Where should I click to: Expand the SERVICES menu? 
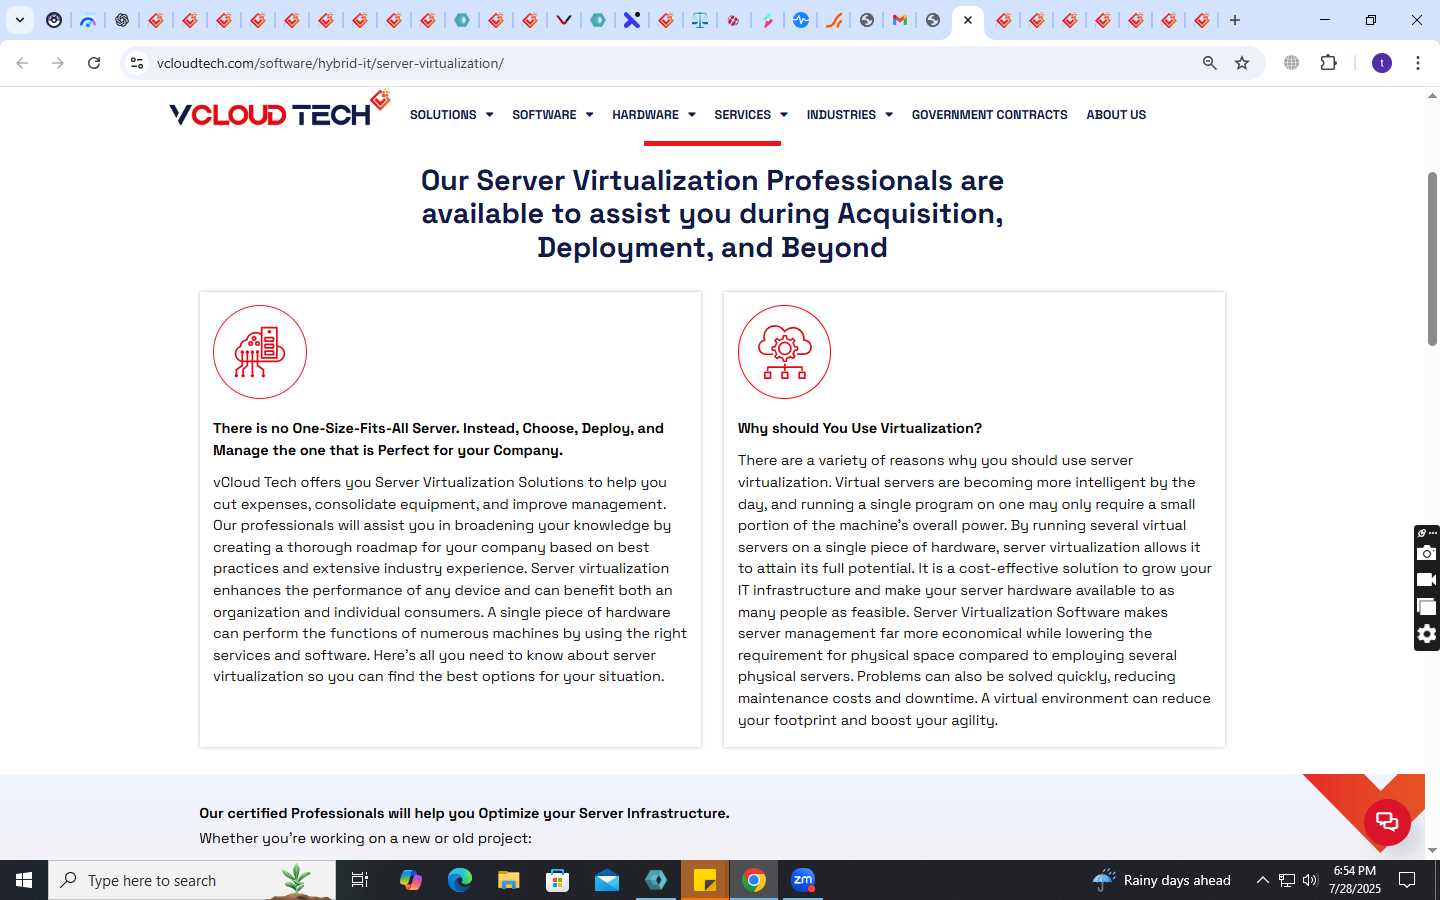click(x=750, y=115)
